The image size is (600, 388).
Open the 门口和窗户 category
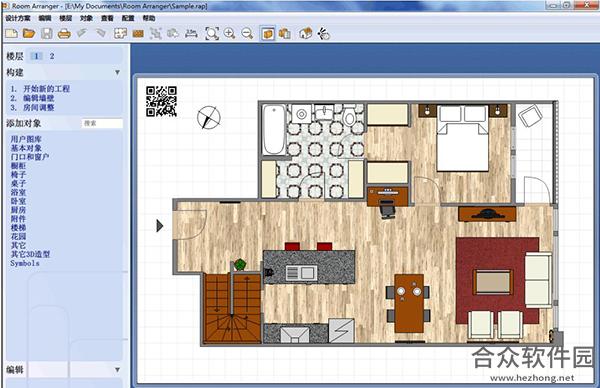pyautogui.click(x=30, y=157)
